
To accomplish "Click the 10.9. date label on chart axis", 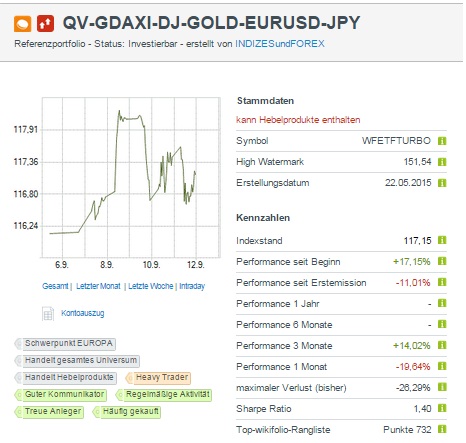I will [151, 265].
